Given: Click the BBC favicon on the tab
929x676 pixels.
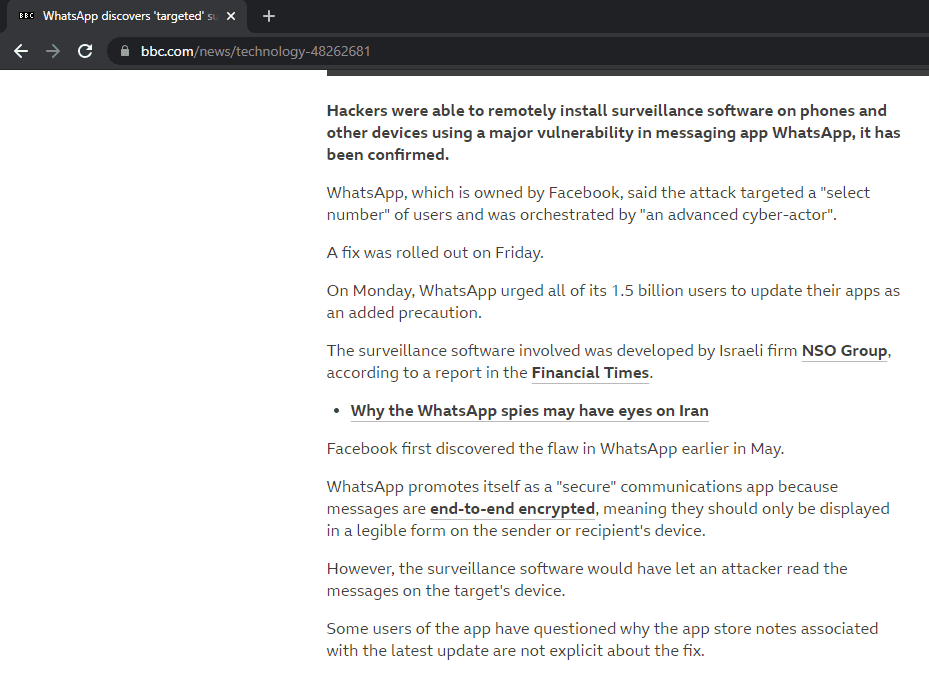Looking at the screenshot, I should (x=26, y=16).
